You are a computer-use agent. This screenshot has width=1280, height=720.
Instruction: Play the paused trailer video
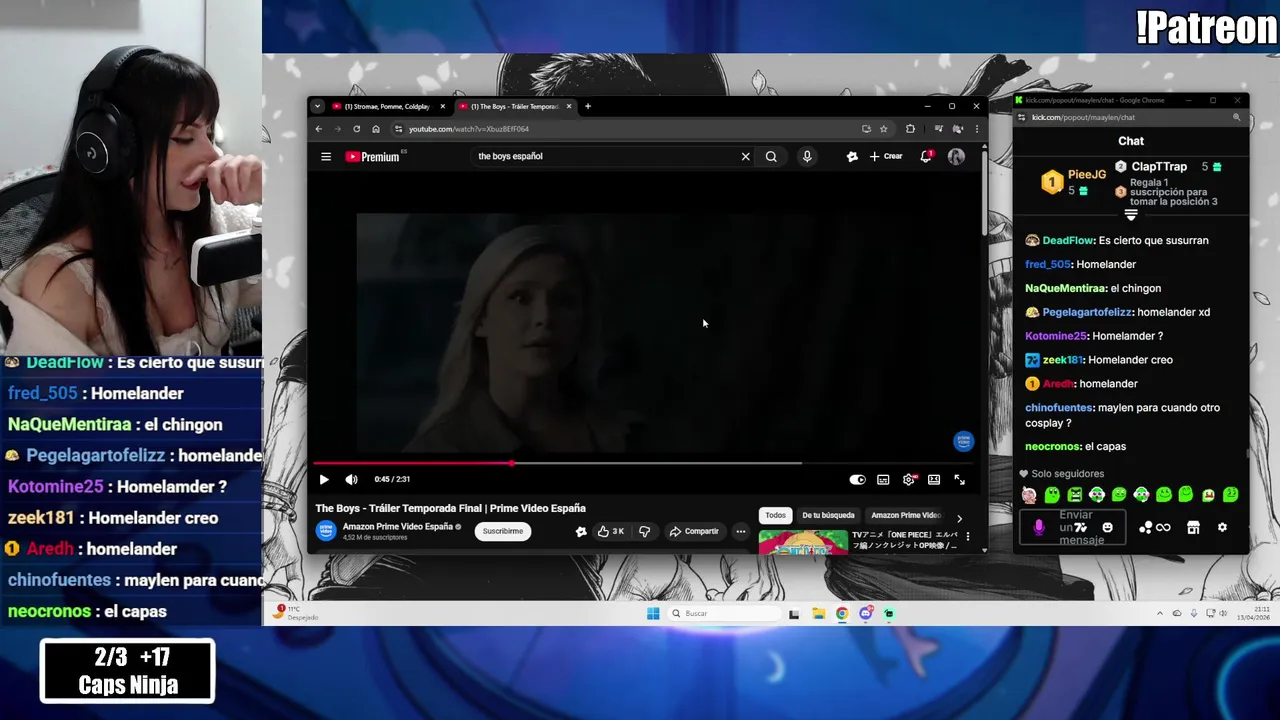(324, 479)
